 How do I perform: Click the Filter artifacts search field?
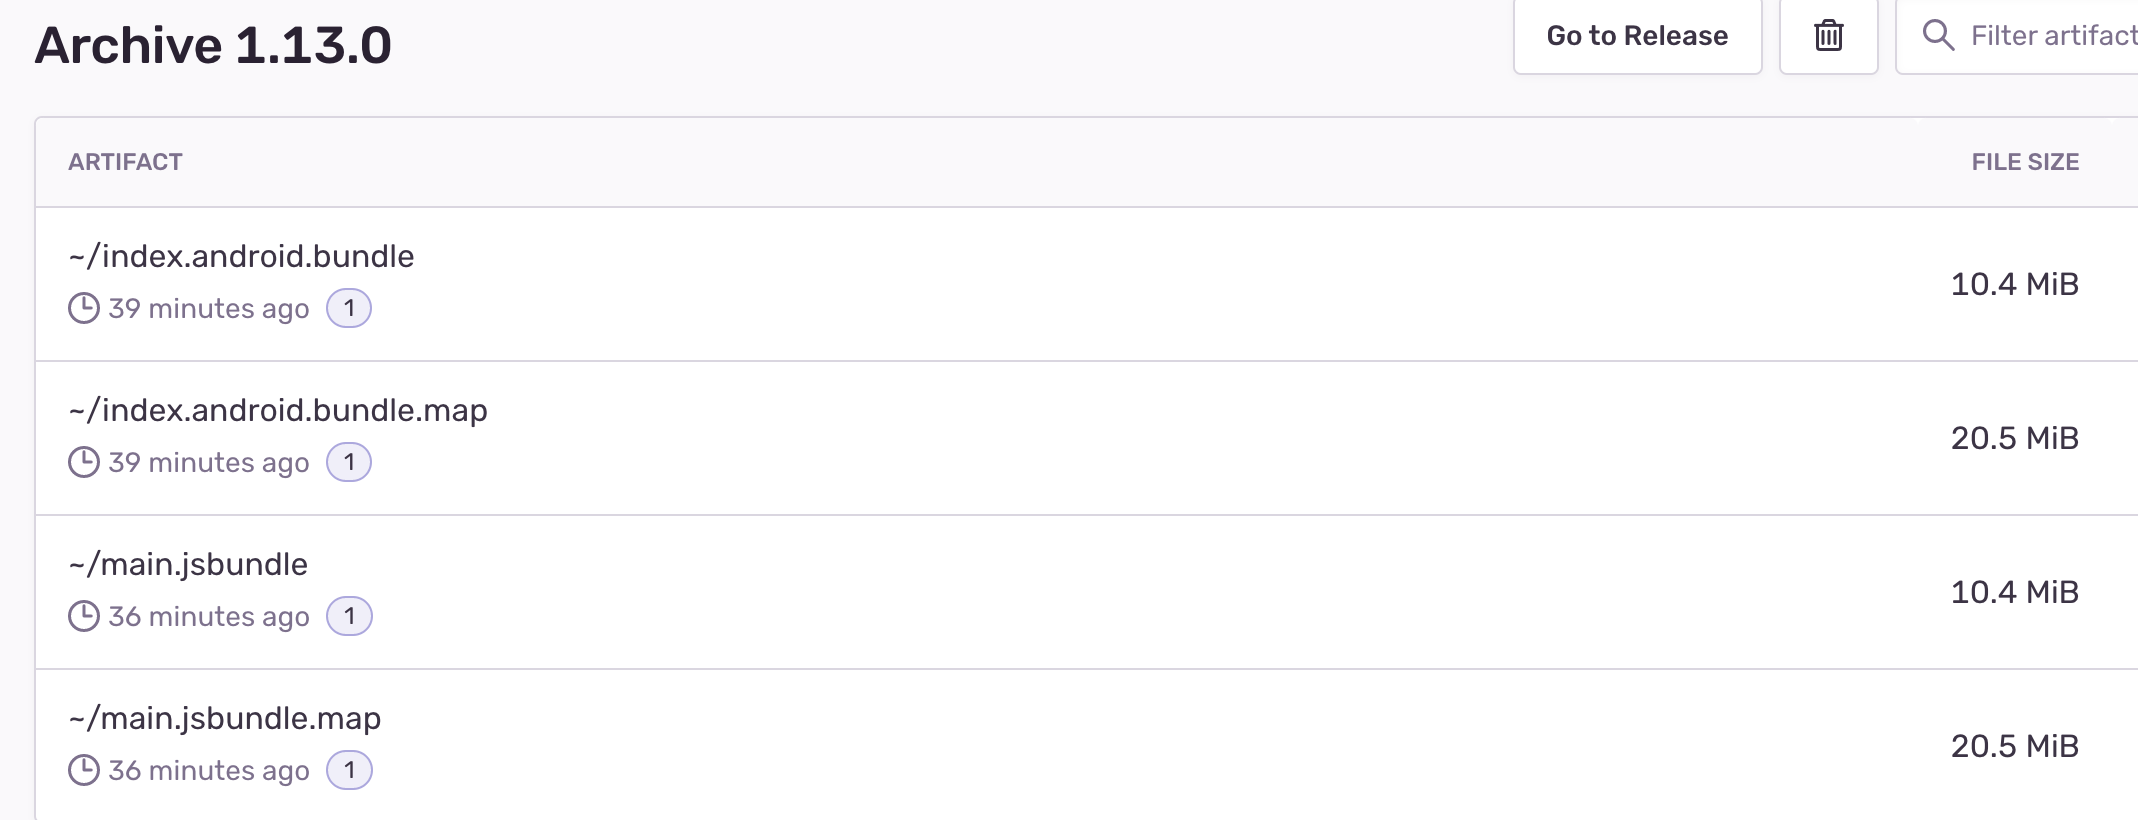tap(2040, 36)
